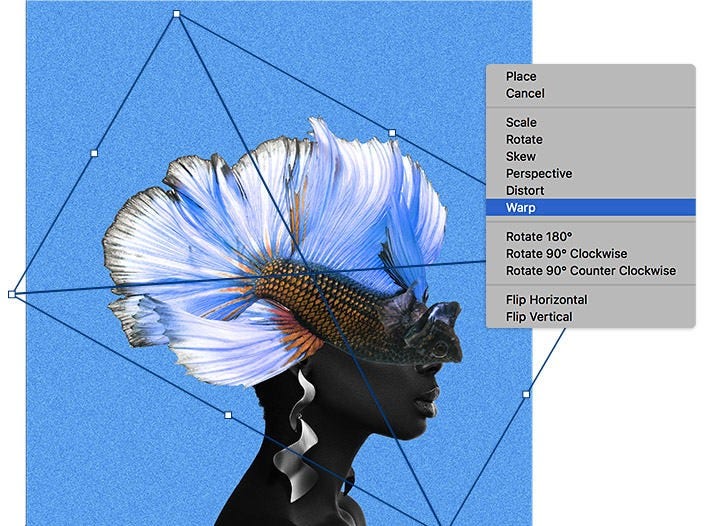This screenshot has height=526, width=720.
Task: Choose Flip Horizontal from the menu
Action: click(591, 300)
